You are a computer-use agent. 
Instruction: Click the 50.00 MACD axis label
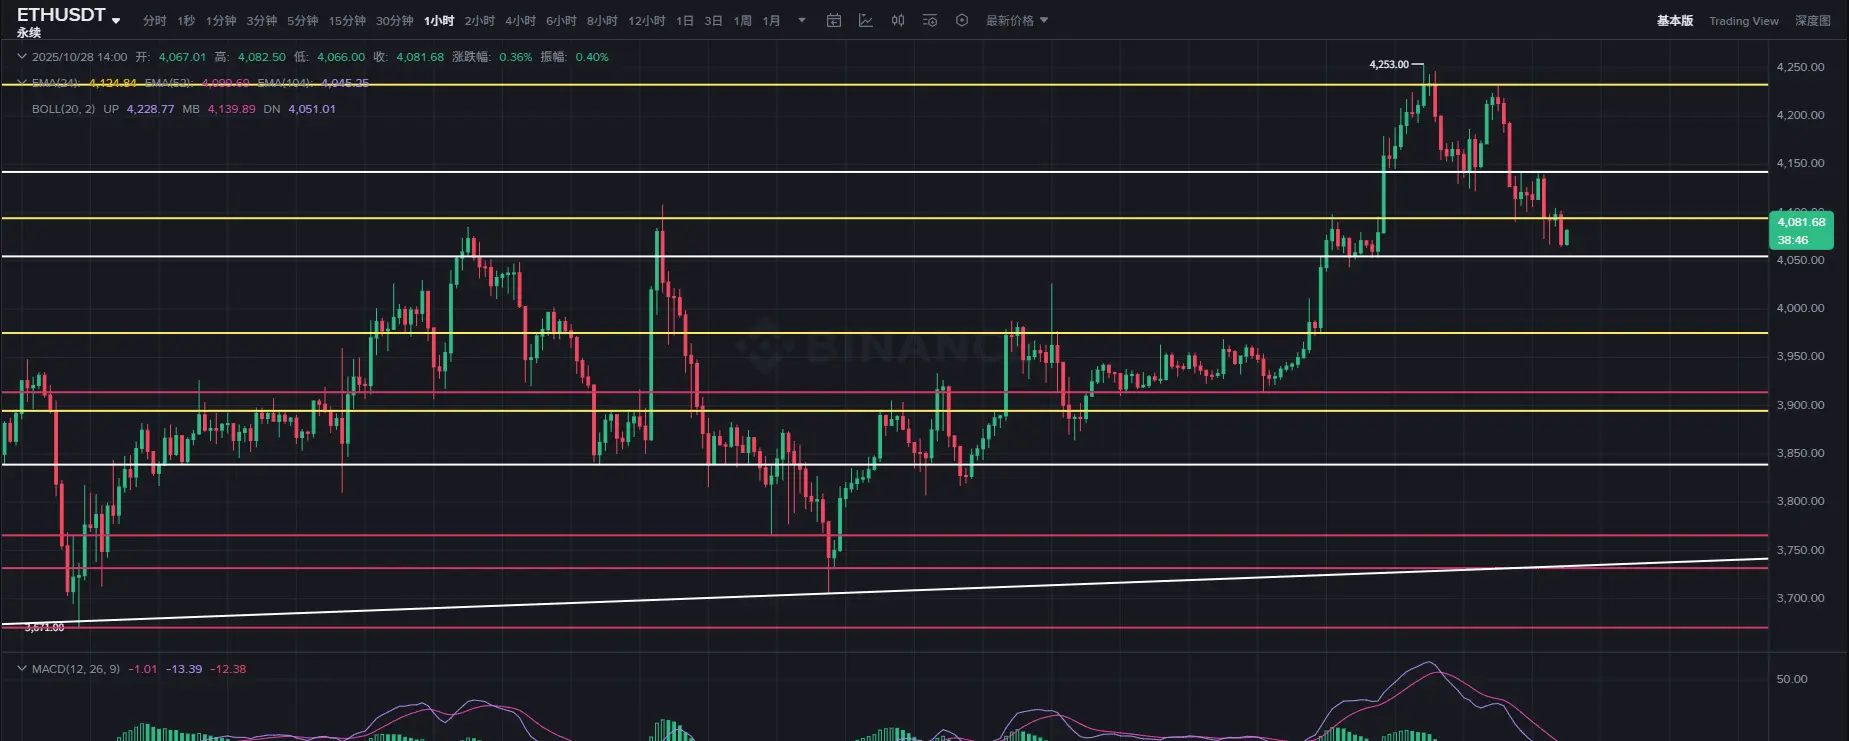click(1792, 679)
